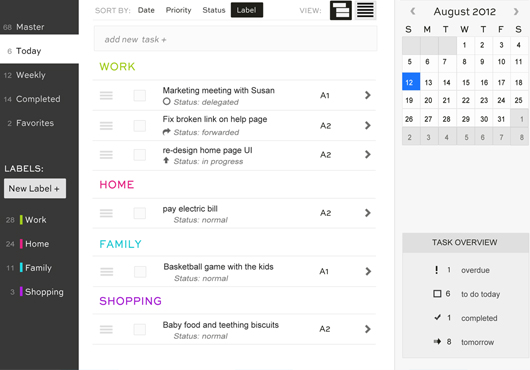Click August 2012 month title
The height and width of the screenshot is (370, 530).
[x=464, y=11]
